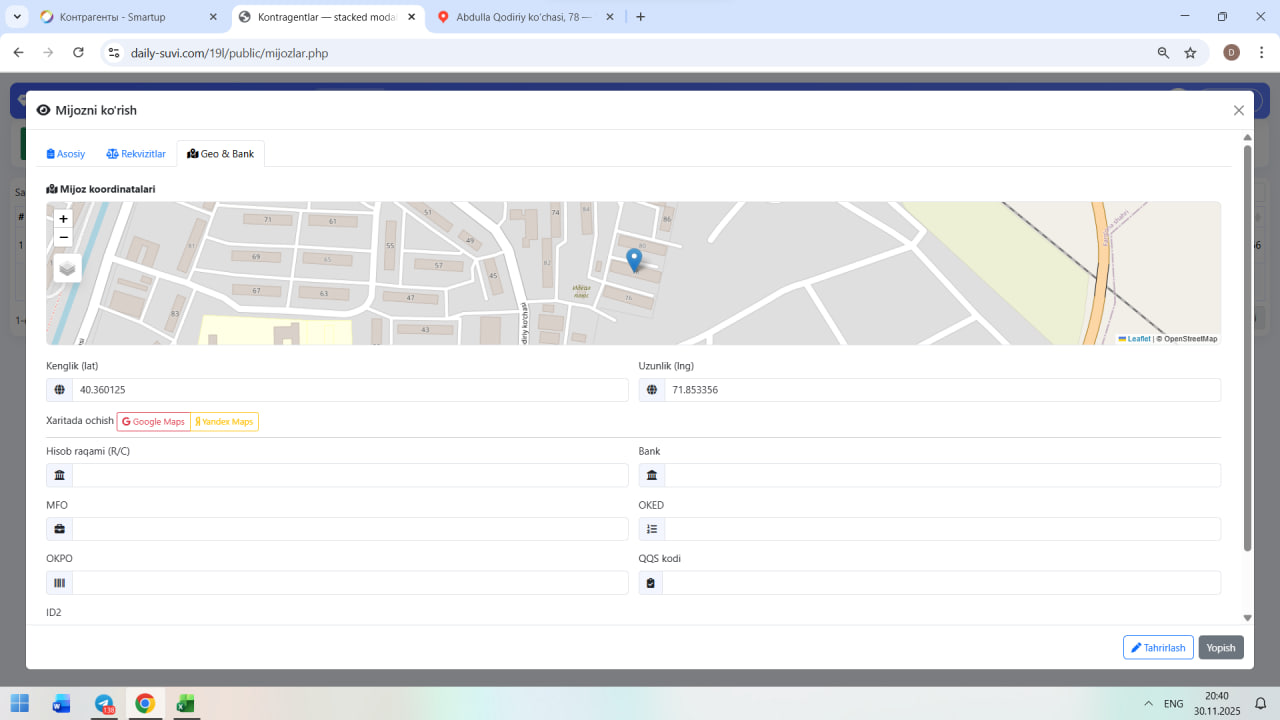1280x720 pixels.
Task: Close the Mijozni ko'rish dialog with X
Action: pyautogui.click(x=1238, y=111)
